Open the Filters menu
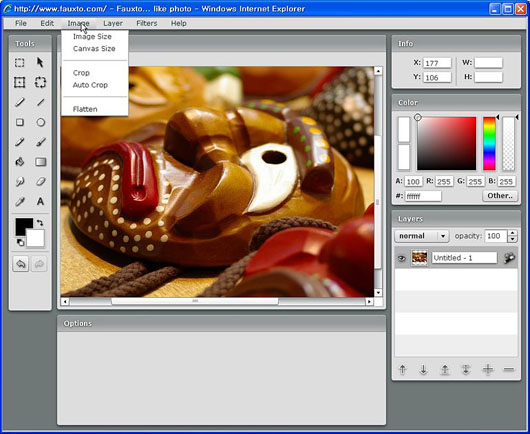The height and width of the screenshot is (434, 530). coord(147,23)
